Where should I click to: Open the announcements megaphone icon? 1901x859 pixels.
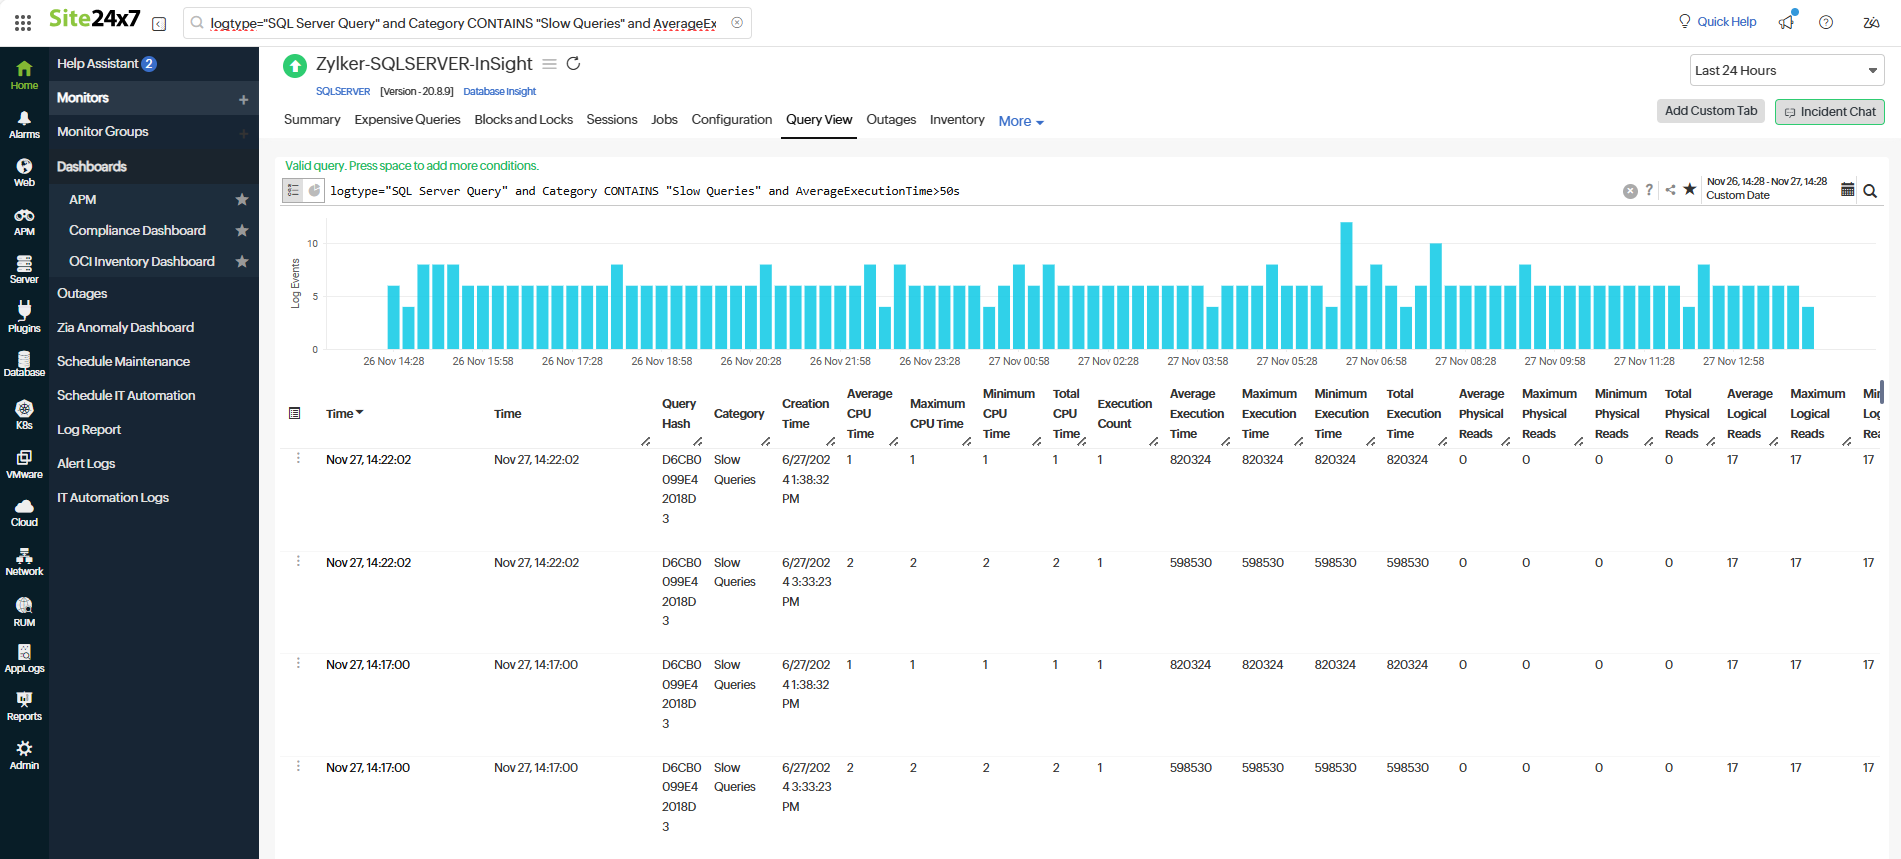[x=1787, y=22]
